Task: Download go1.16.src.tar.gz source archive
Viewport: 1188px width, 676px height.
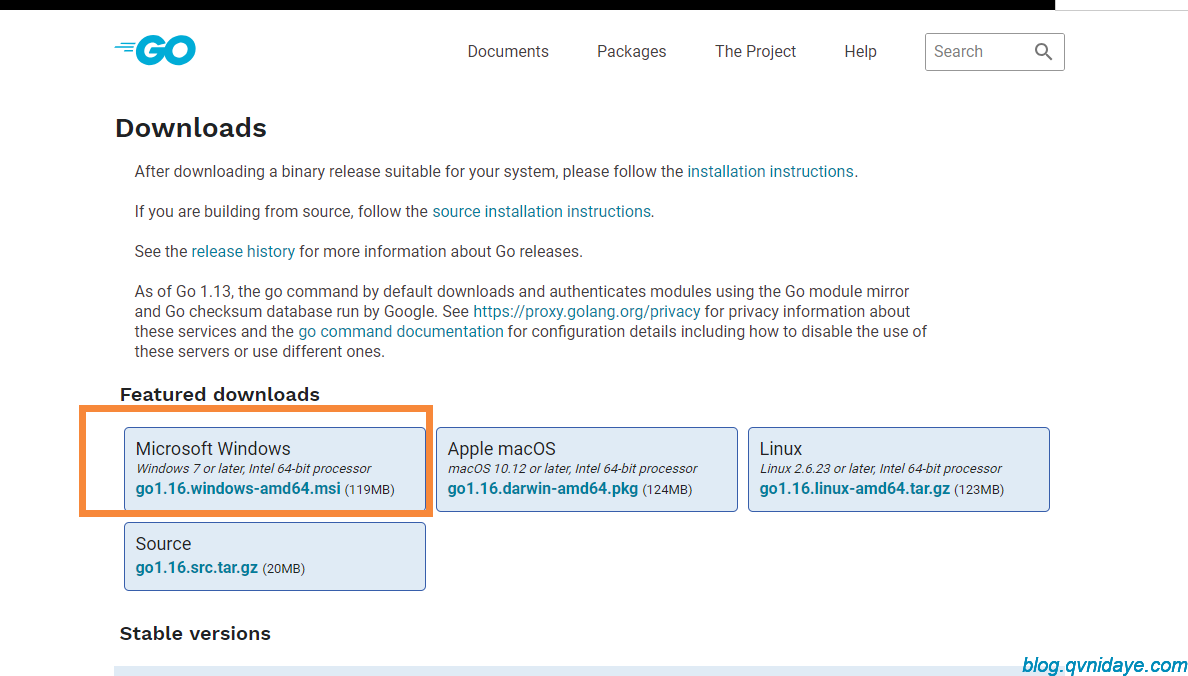Action: coord(197,568)
